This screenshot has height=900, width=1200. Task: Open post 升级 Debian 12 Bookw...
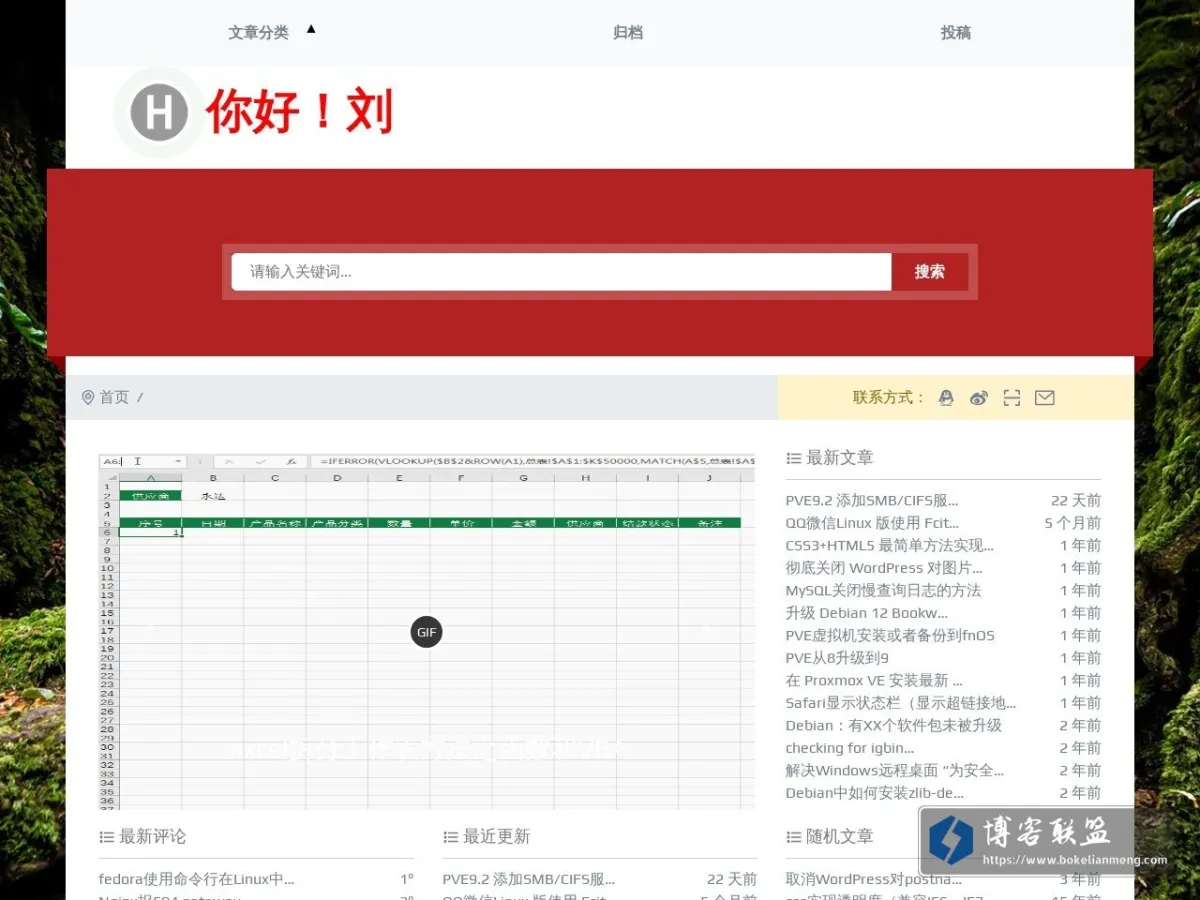point(867,613)
